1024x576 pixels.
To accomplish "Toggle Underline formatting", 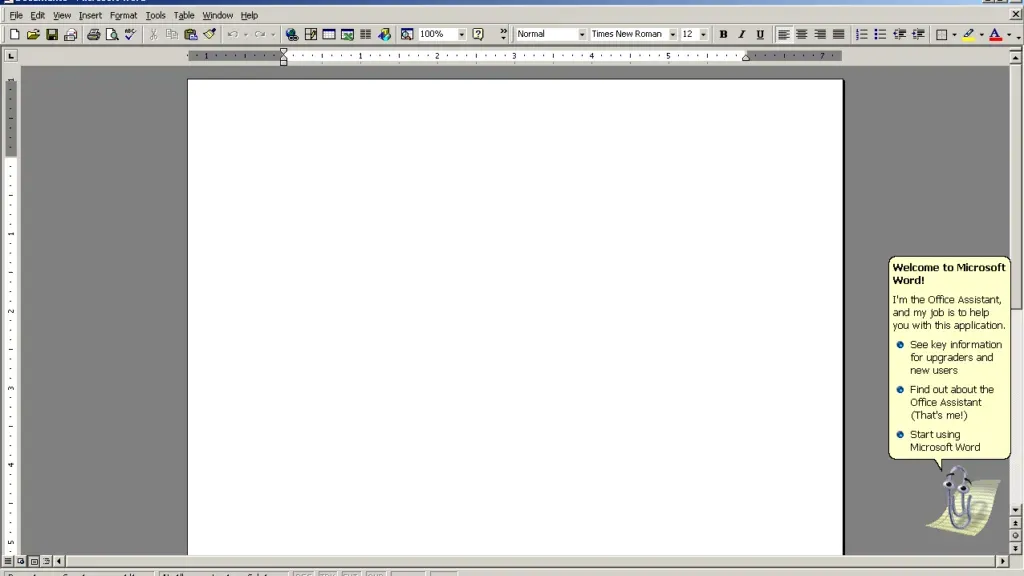I will (x=760, y=35).
